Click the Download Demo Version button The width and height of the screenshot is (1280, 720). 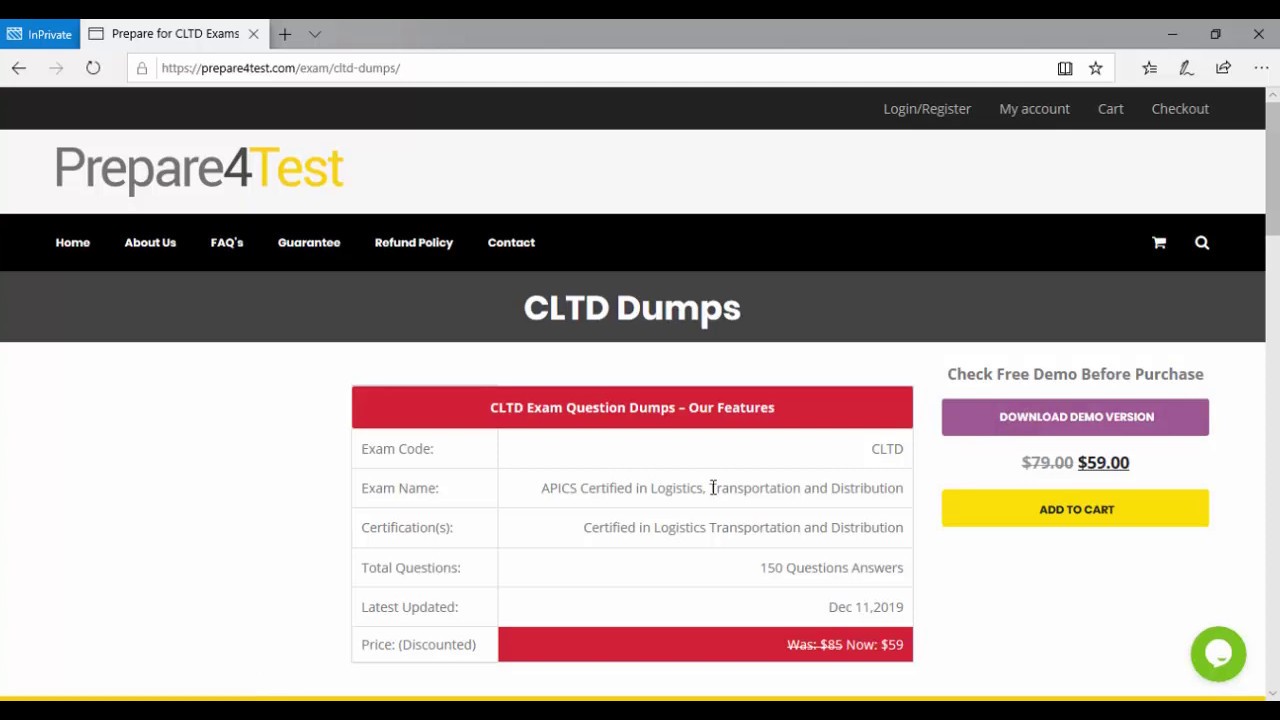point(1075,417)
